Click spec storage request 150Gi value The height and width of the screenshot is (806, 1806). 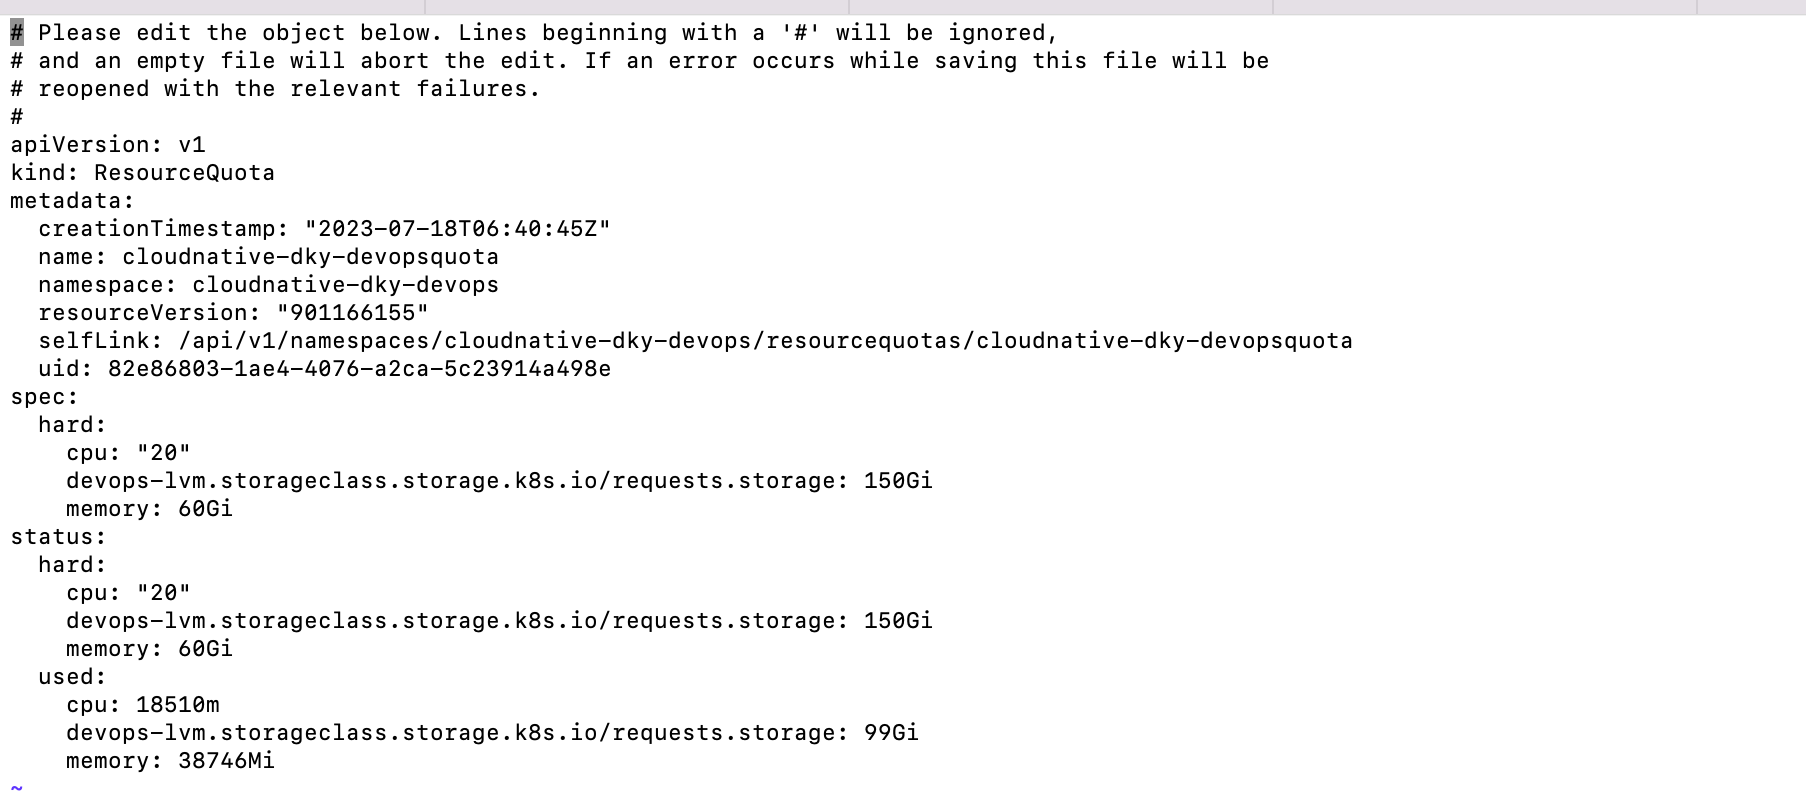click(898, 481)
